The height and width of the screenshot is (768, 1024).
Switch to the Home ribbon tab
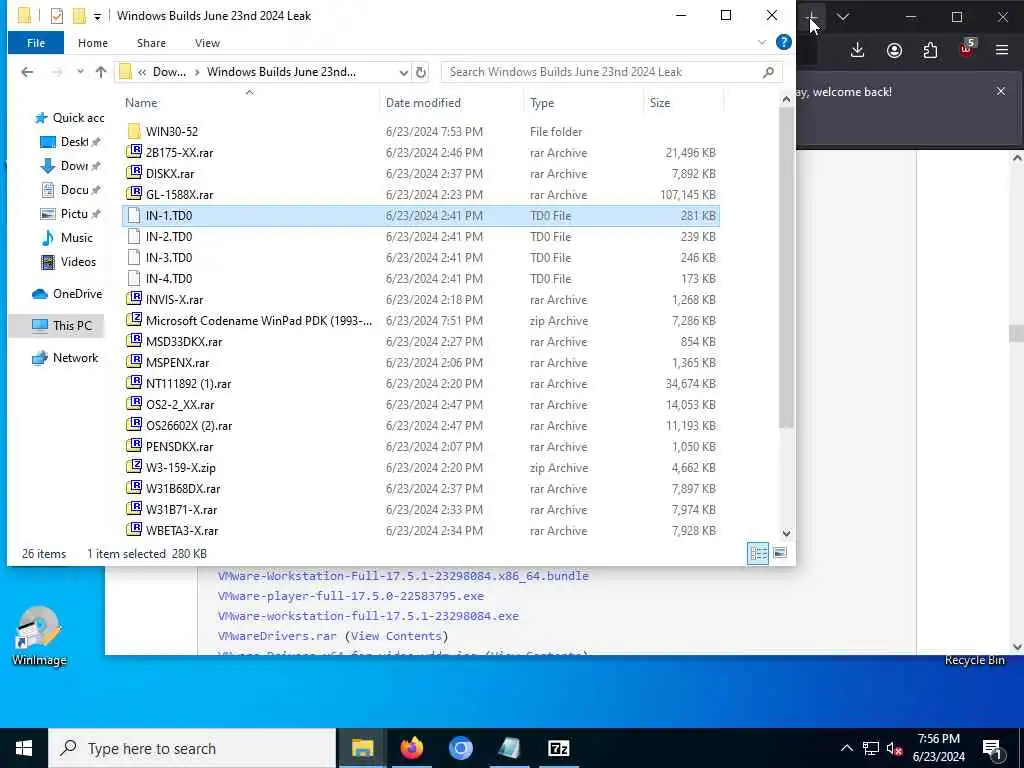click(93, 43)
